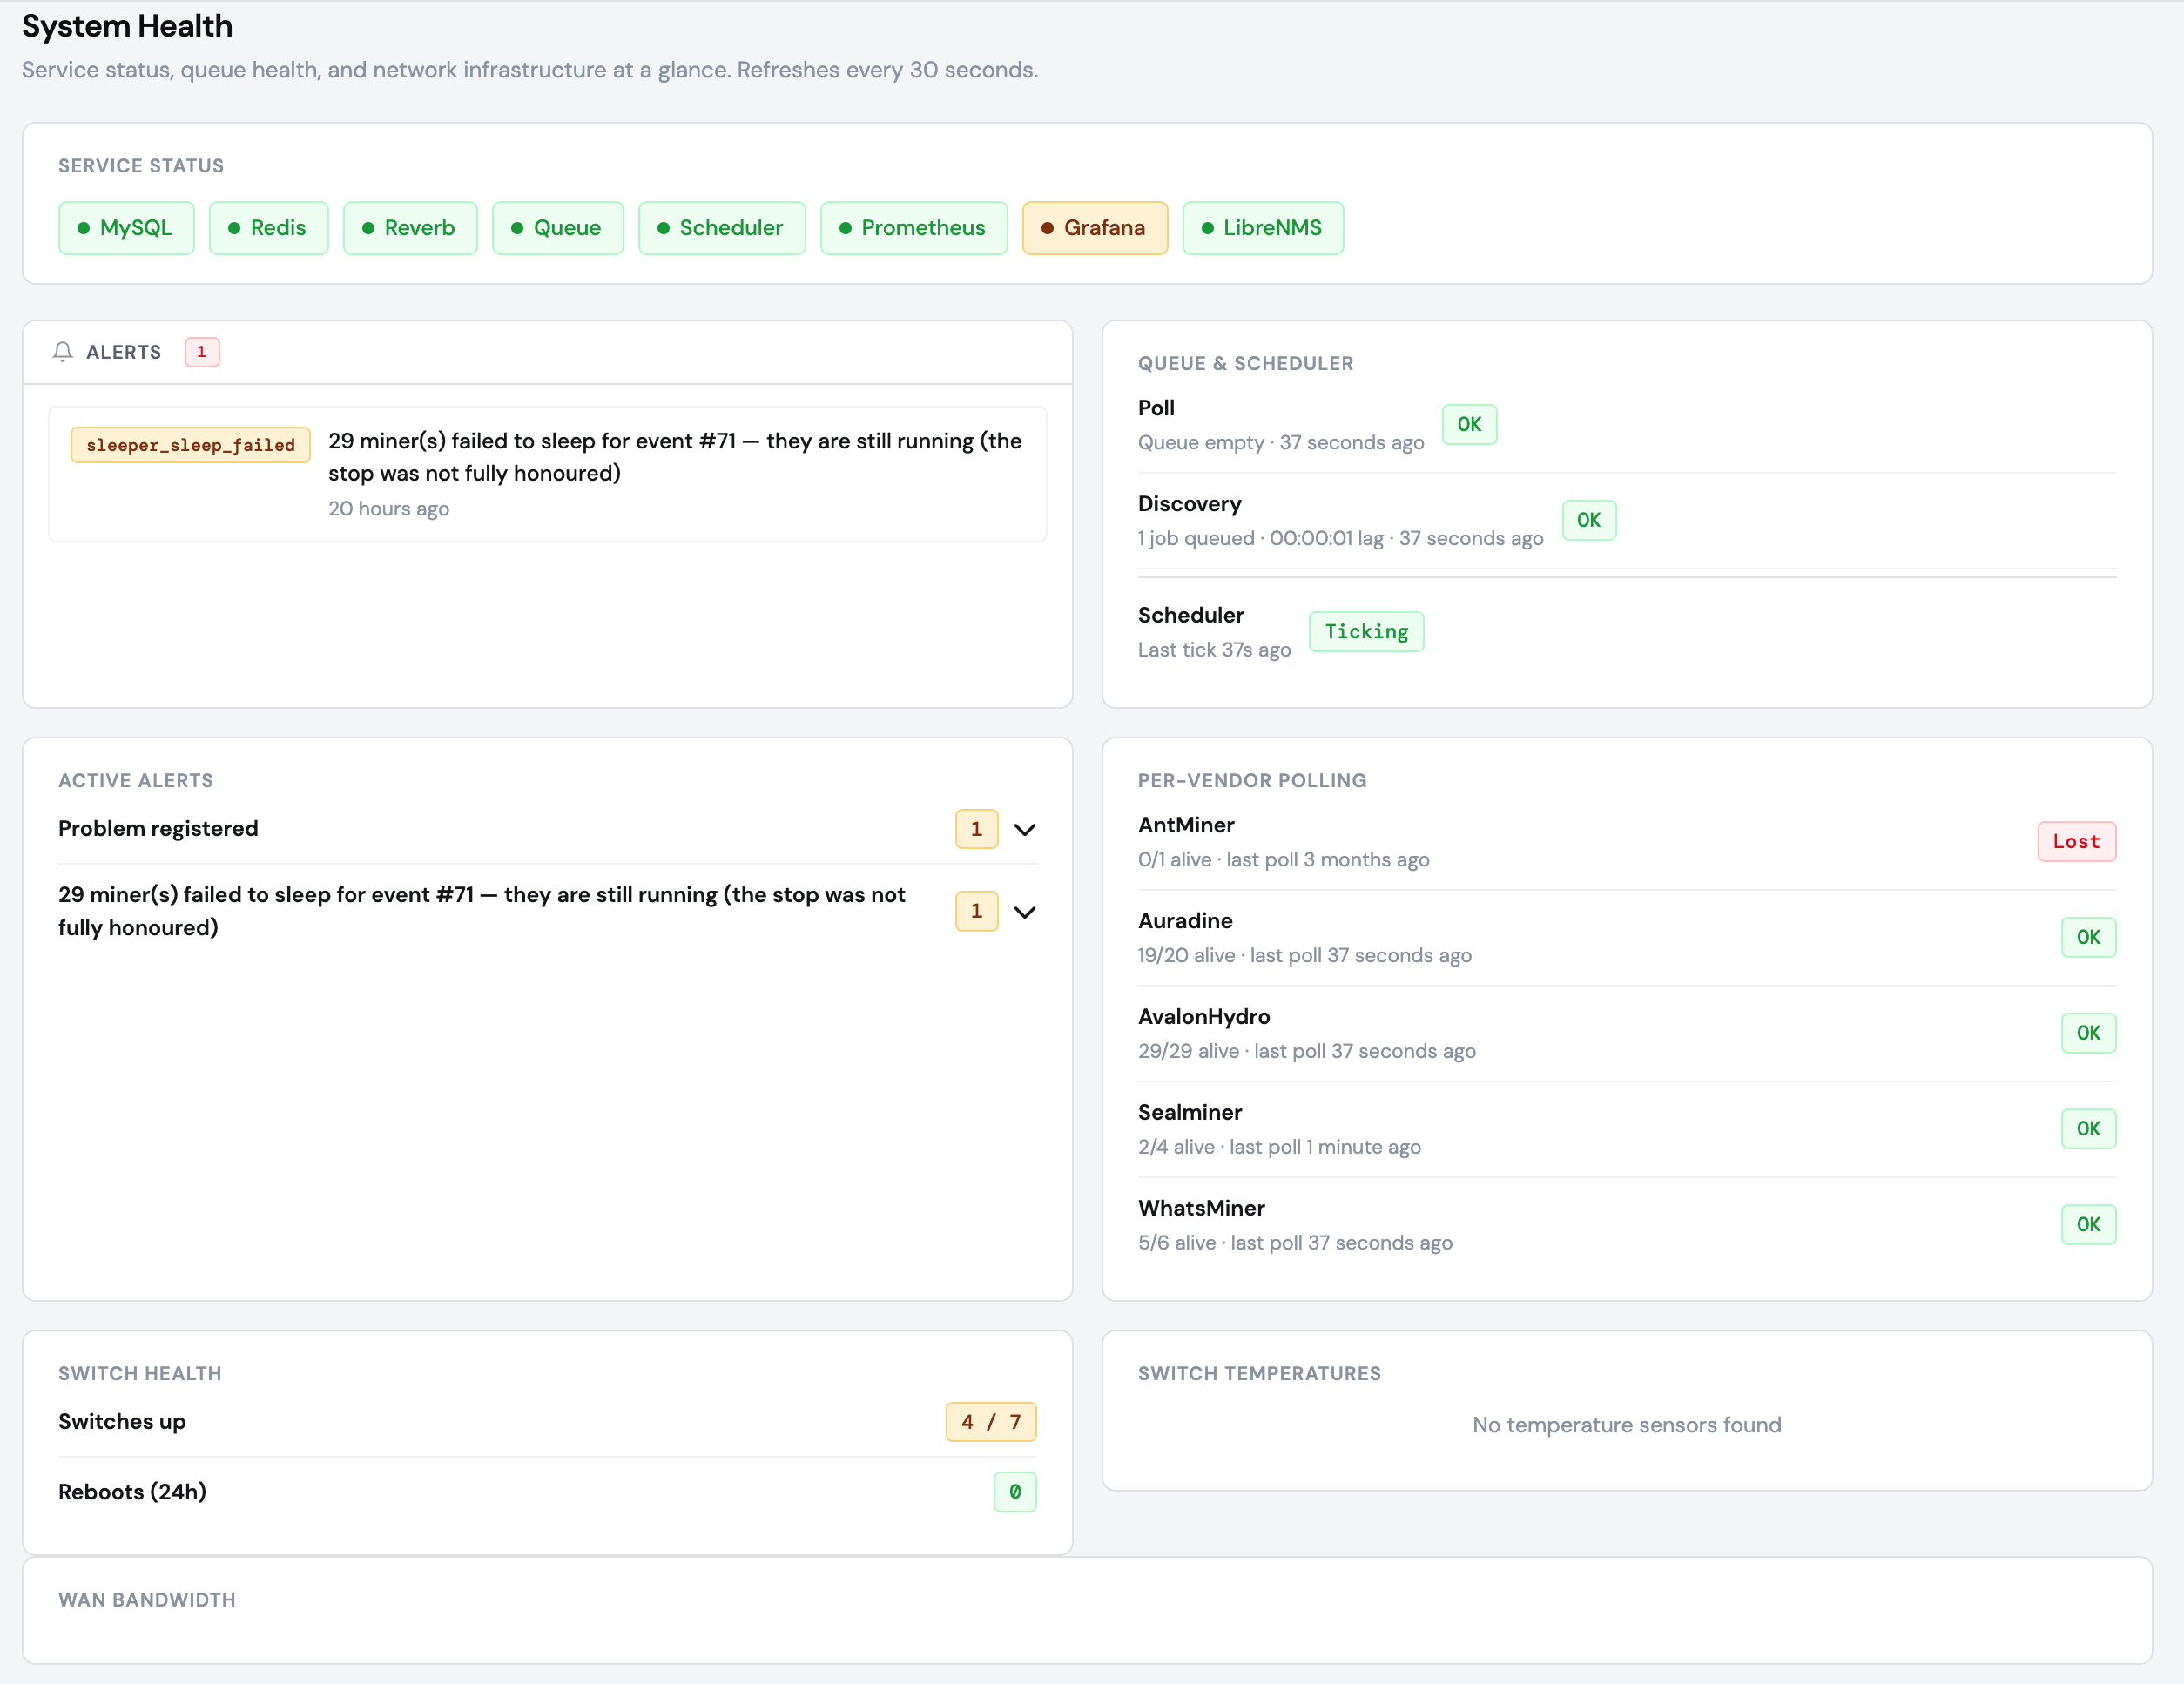
Task: Click the Reverb service status pill
Action: point(410,228)
